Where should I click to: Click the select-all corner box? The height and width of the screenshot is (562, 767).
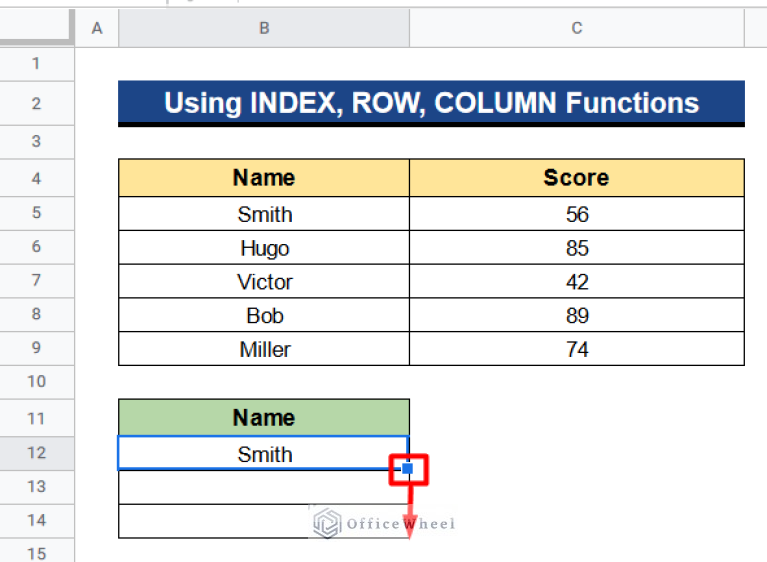click(x=37, y=29)
